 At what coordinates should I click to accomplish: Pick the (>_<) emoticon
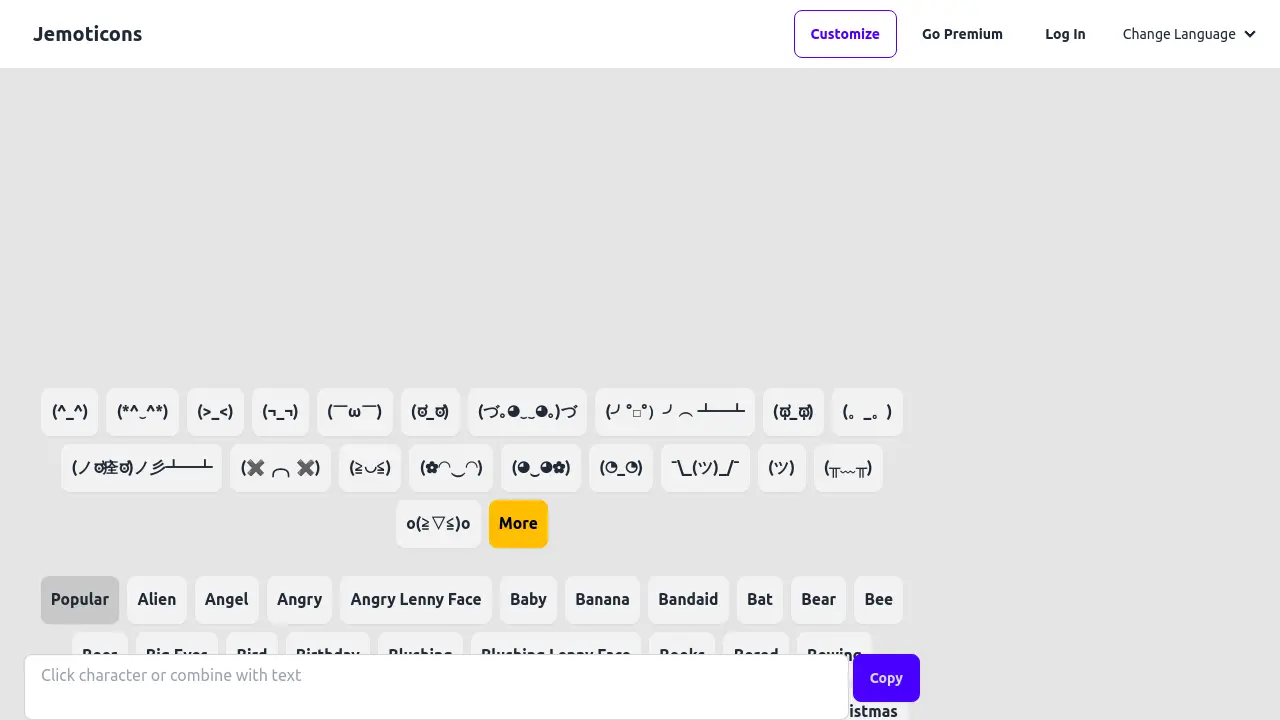(215, 412)
